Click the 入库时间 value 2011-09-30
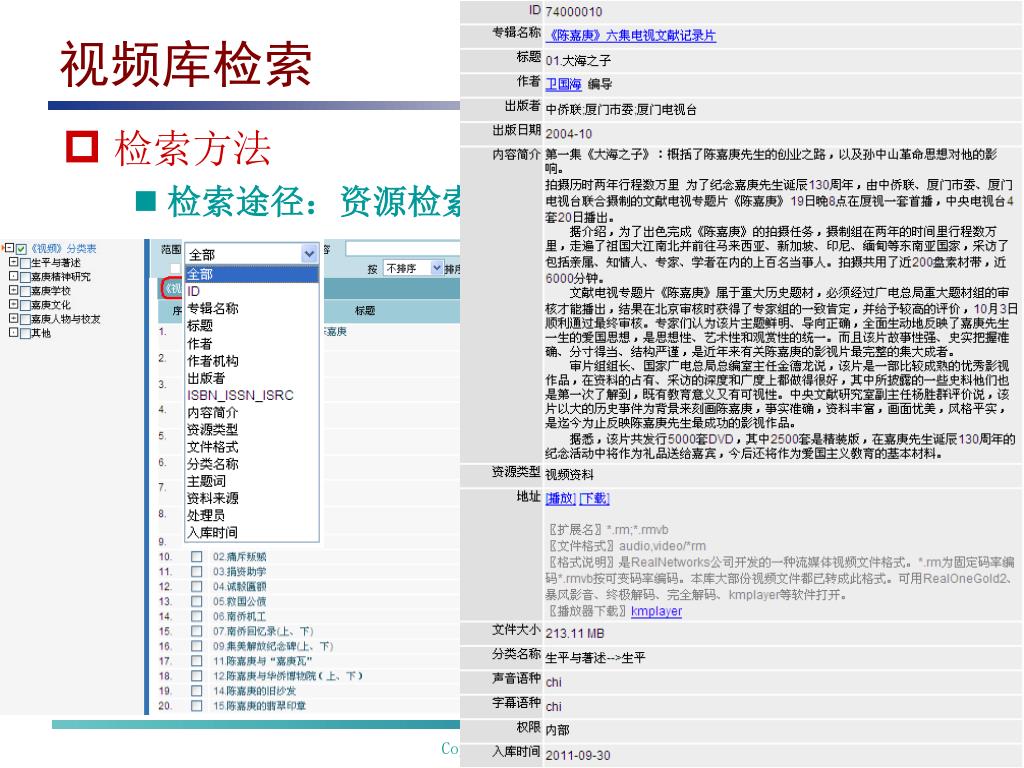This screenshot has height=768, width=1024. click(578, 756)
